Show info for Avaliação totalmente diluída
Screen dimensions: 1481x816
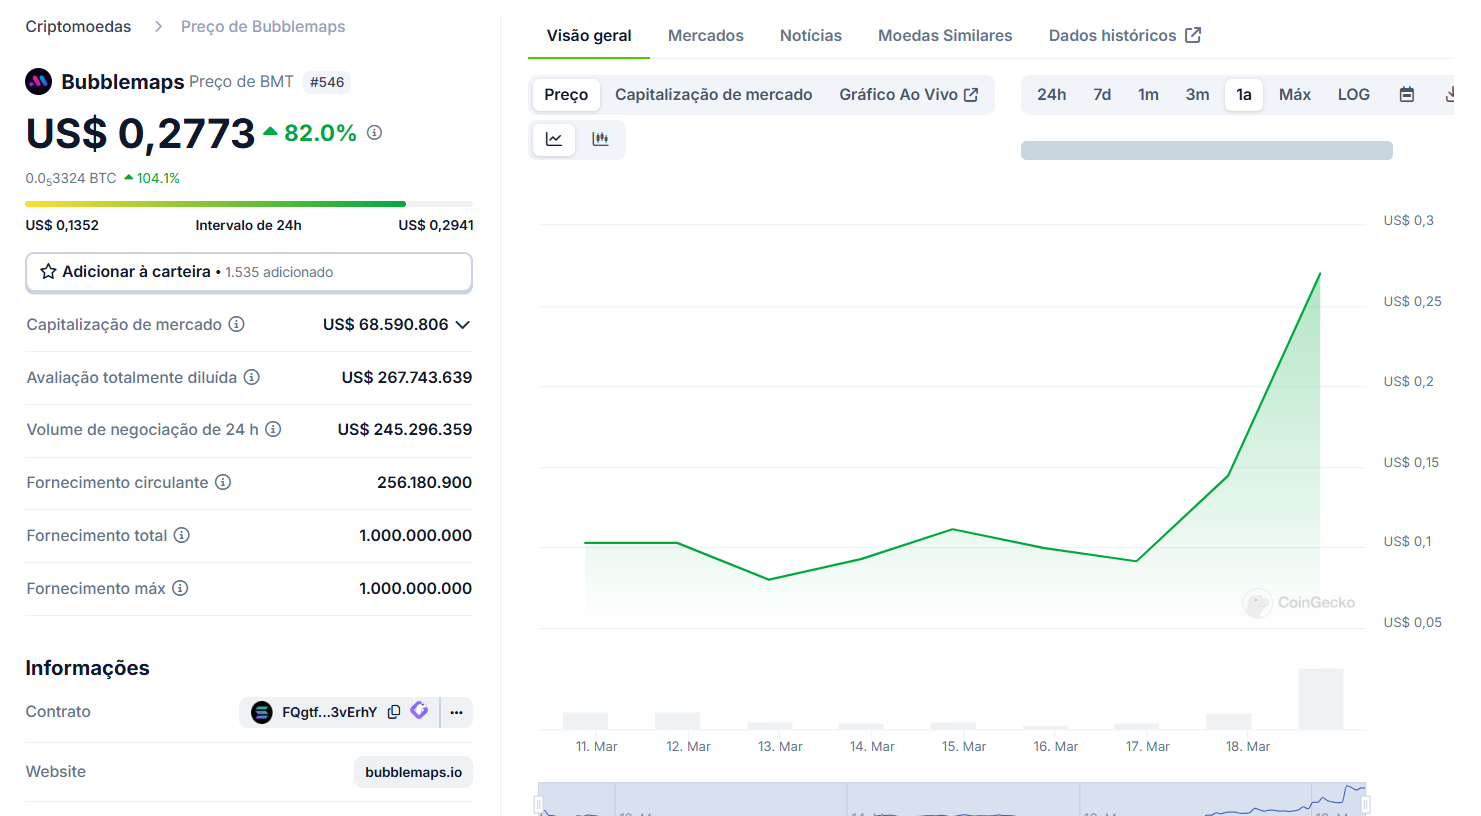point(252,377)
